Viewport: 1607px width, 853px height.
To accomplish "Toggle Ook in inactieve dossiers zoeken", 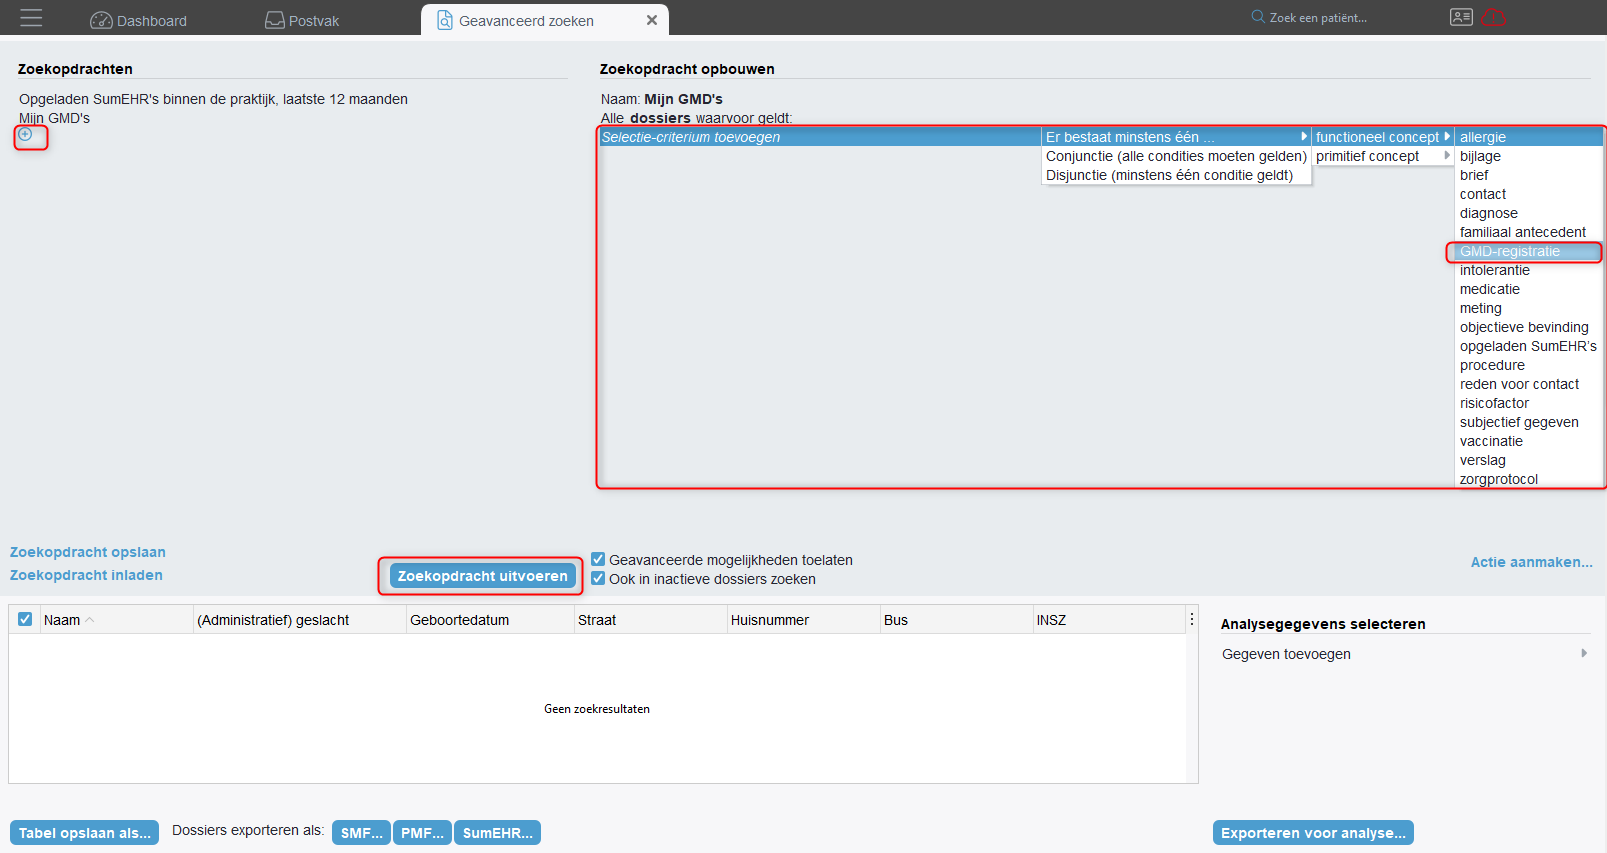I will (598, 578).
